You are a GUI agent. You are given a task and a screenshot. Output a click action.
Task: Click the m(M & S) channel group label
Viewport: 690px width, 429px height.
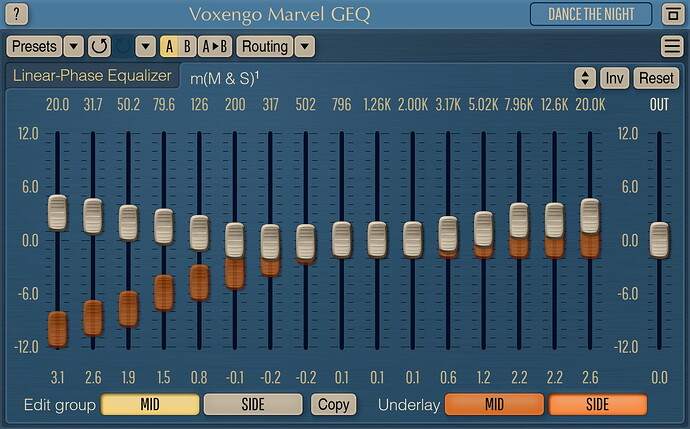tap(224, 78)
